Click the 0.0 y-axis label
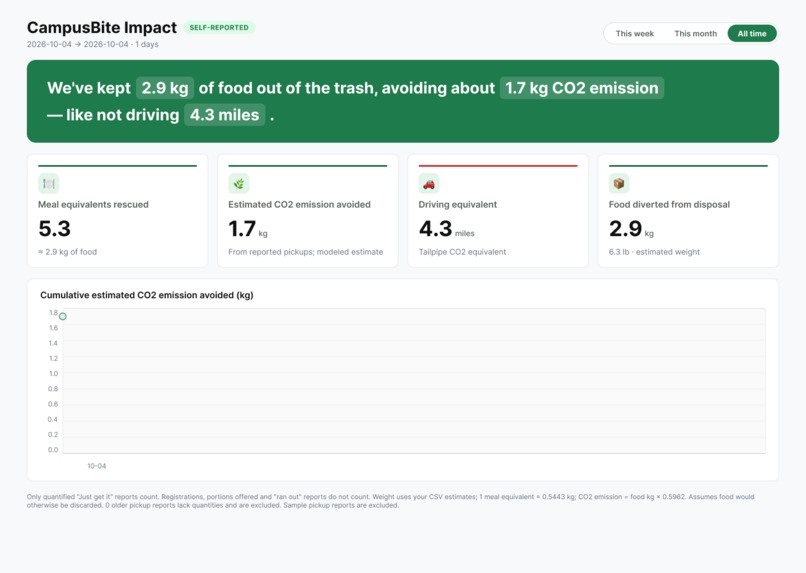806x573 pixels. tap(53, 450)
